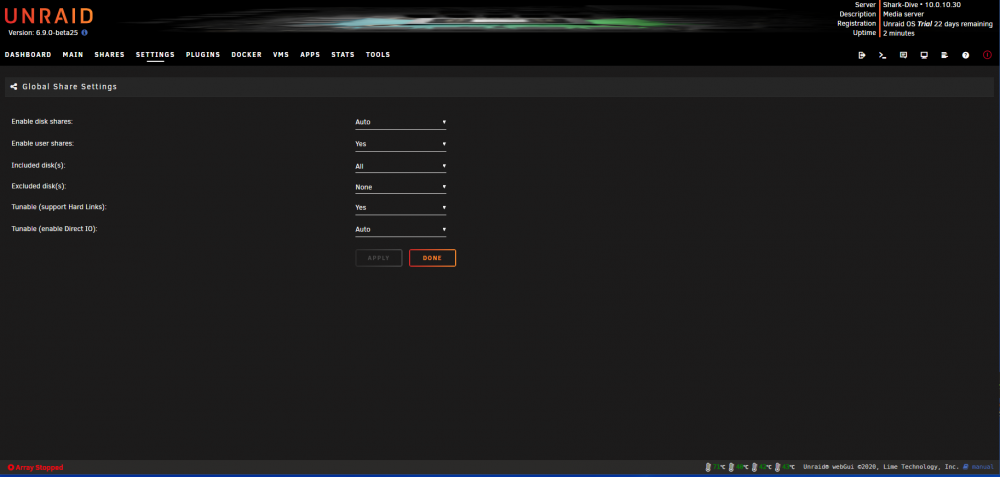Screen dimensions: 1000x477
Task: Open the support Hard Links tunable dropdown
Action: pyautogui.click(x=401, y=207)
